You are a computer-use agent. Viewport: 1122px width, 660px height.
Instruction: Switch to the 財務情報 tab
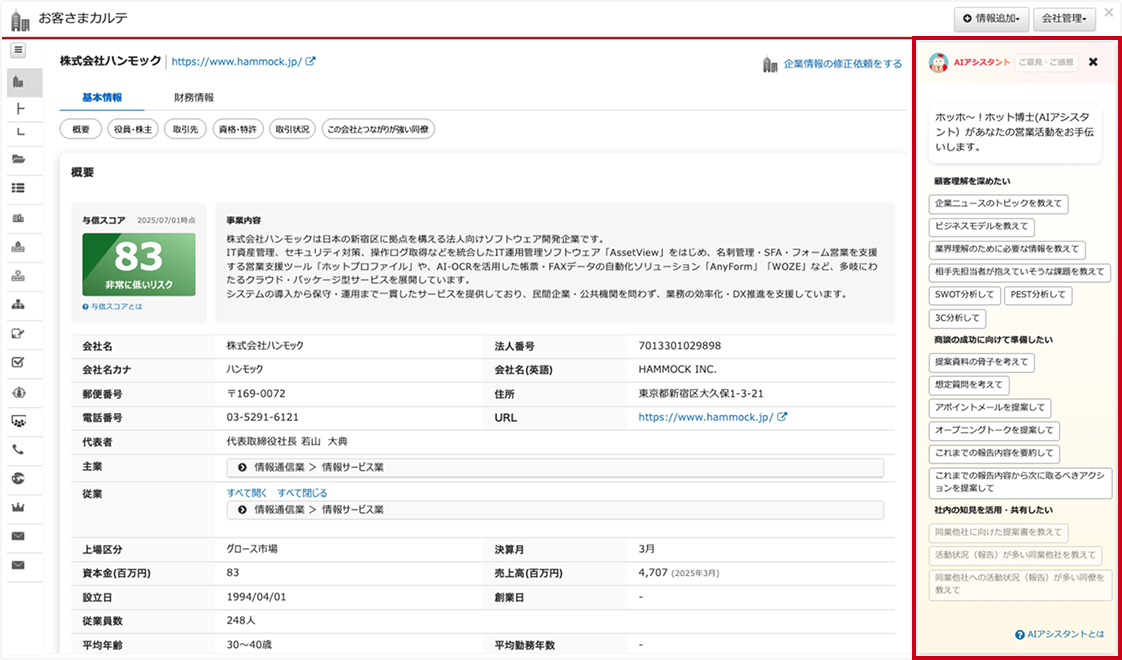pyautogui.click(x=193, y=98)
